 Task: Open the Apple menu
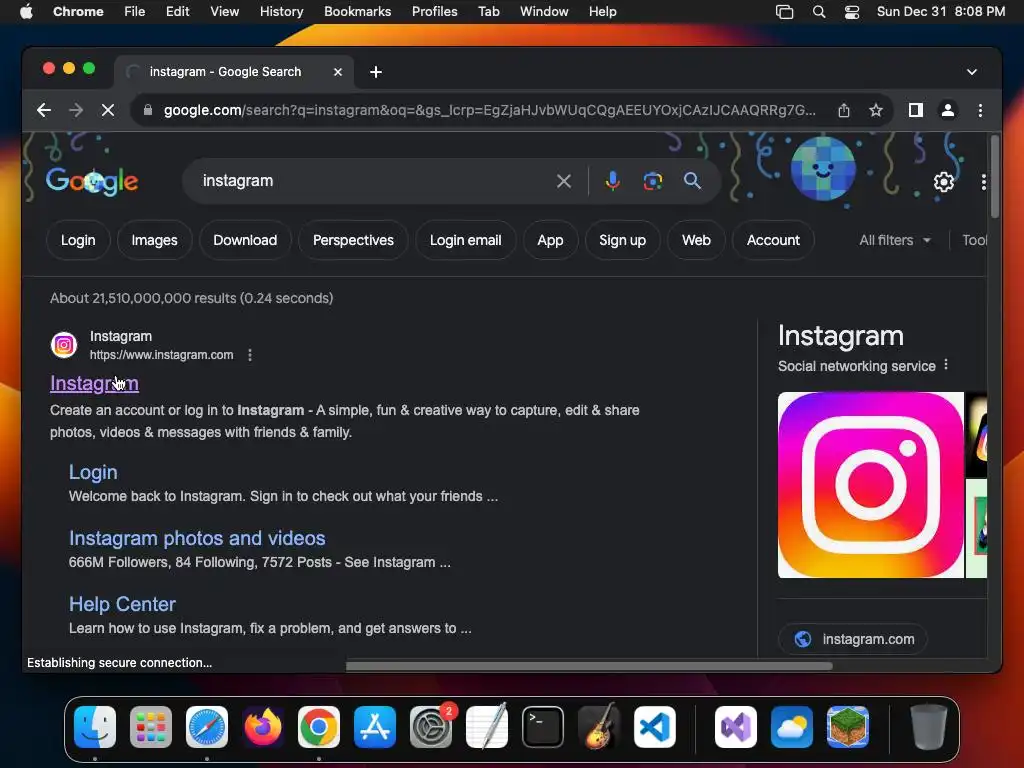tap(26, 11)
